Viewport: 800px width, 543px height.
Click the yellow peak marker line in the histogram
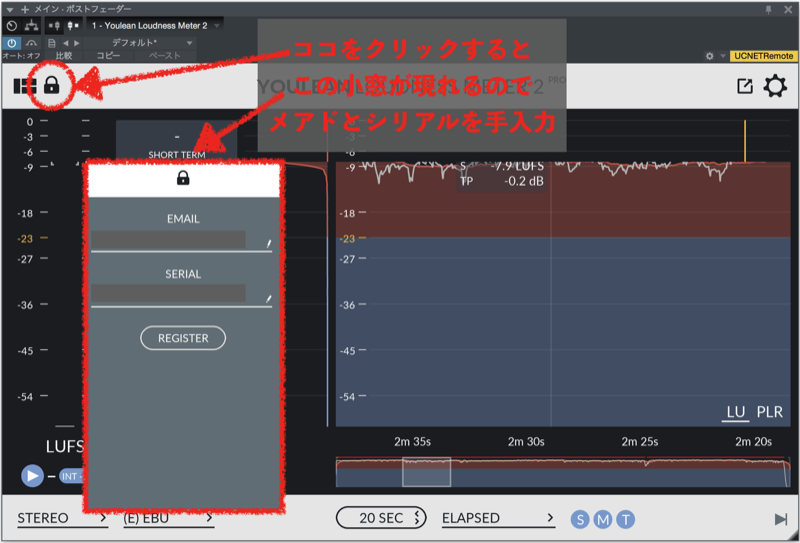click(x=745, y=141)
